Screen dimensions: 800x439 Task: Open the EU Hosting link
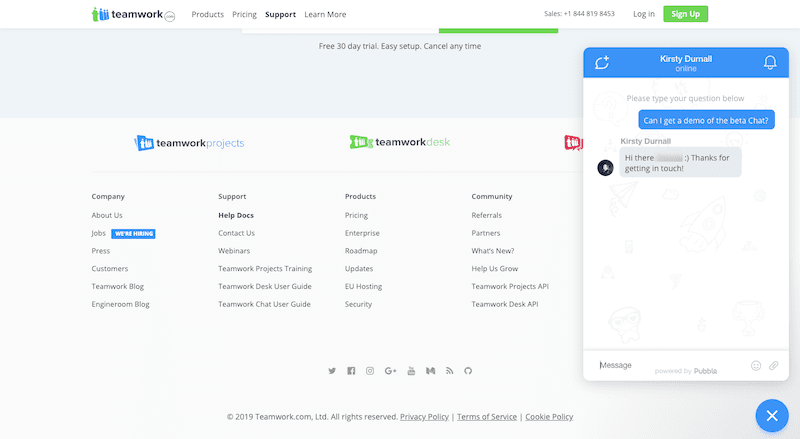pyautogui.click(x=363, y=286)
